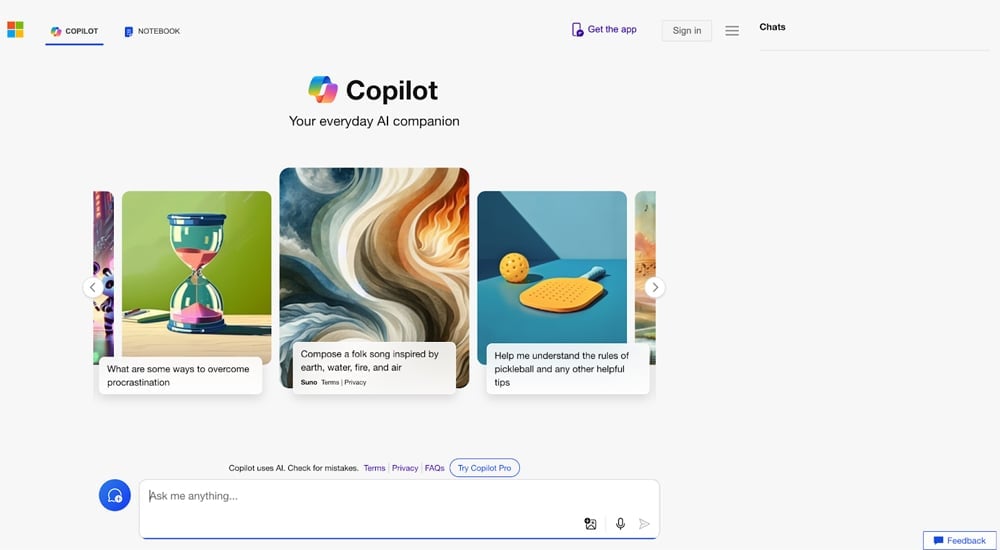Click the Try Copilot Pro button
This screenshot has width=1000, height=550.
click(485, 468)
